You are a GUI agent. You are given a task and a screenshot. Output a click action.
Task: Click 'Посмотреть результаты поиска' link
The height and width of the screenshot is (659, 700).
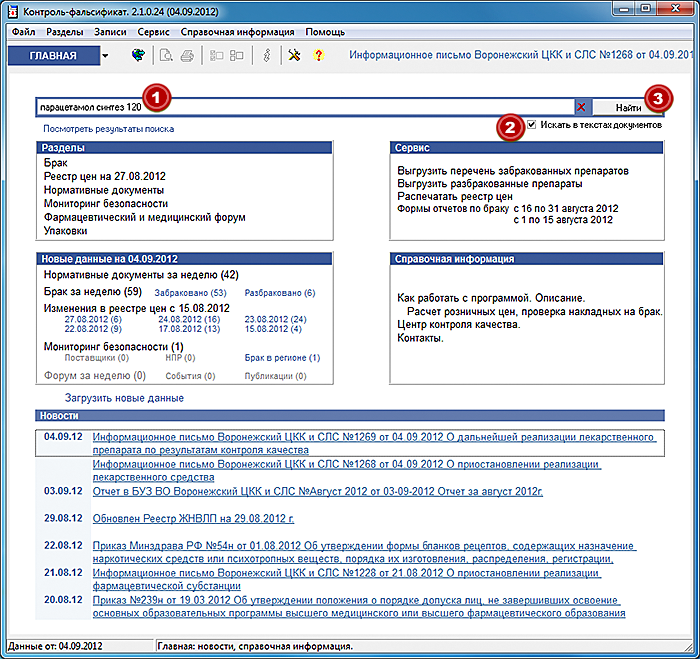click(108, 129)
